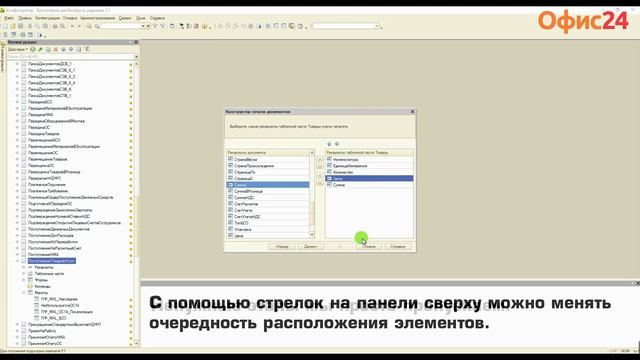Select СтранаПроисхождения in the Реквизиты документа list
The image size is (640, 360).
[268, 166]
